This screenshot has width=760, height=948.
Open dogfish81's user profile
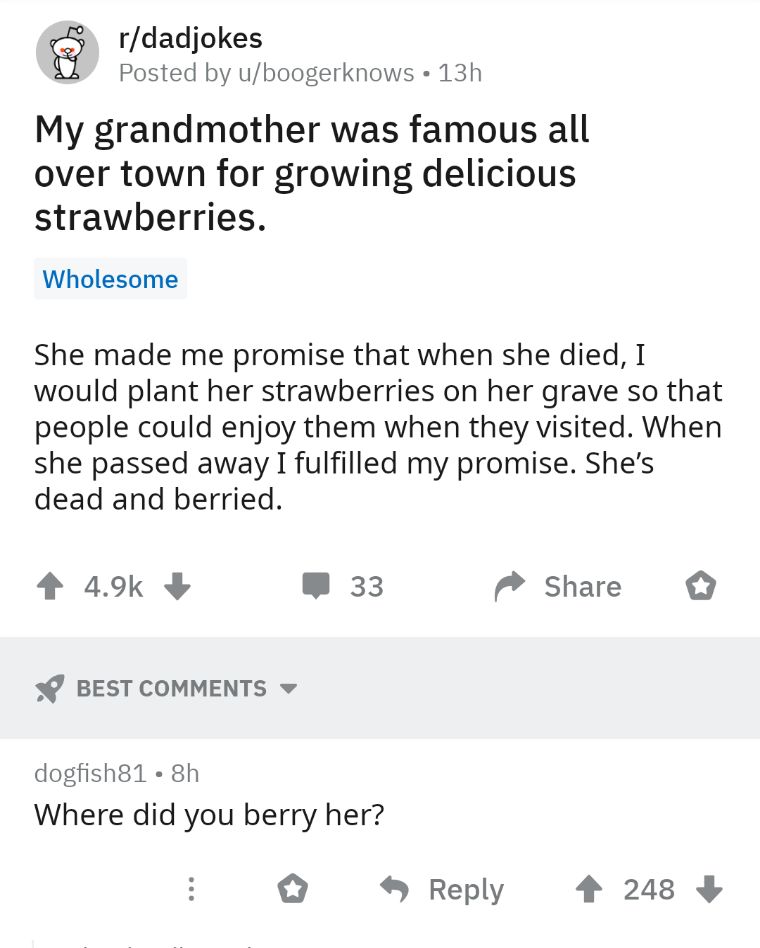tap(90, 773)
